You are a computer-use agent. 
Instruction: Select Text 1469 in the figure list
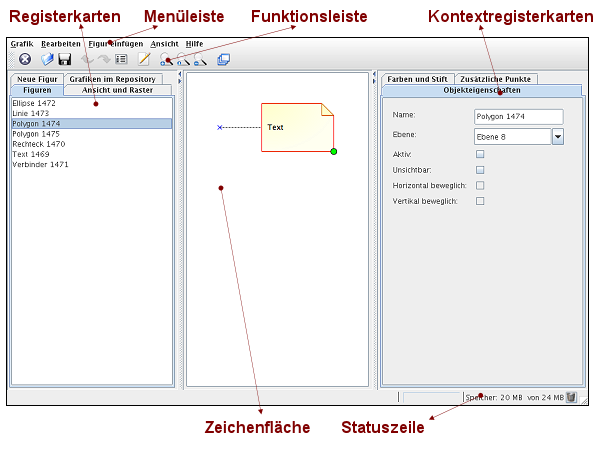coord(92,154)
